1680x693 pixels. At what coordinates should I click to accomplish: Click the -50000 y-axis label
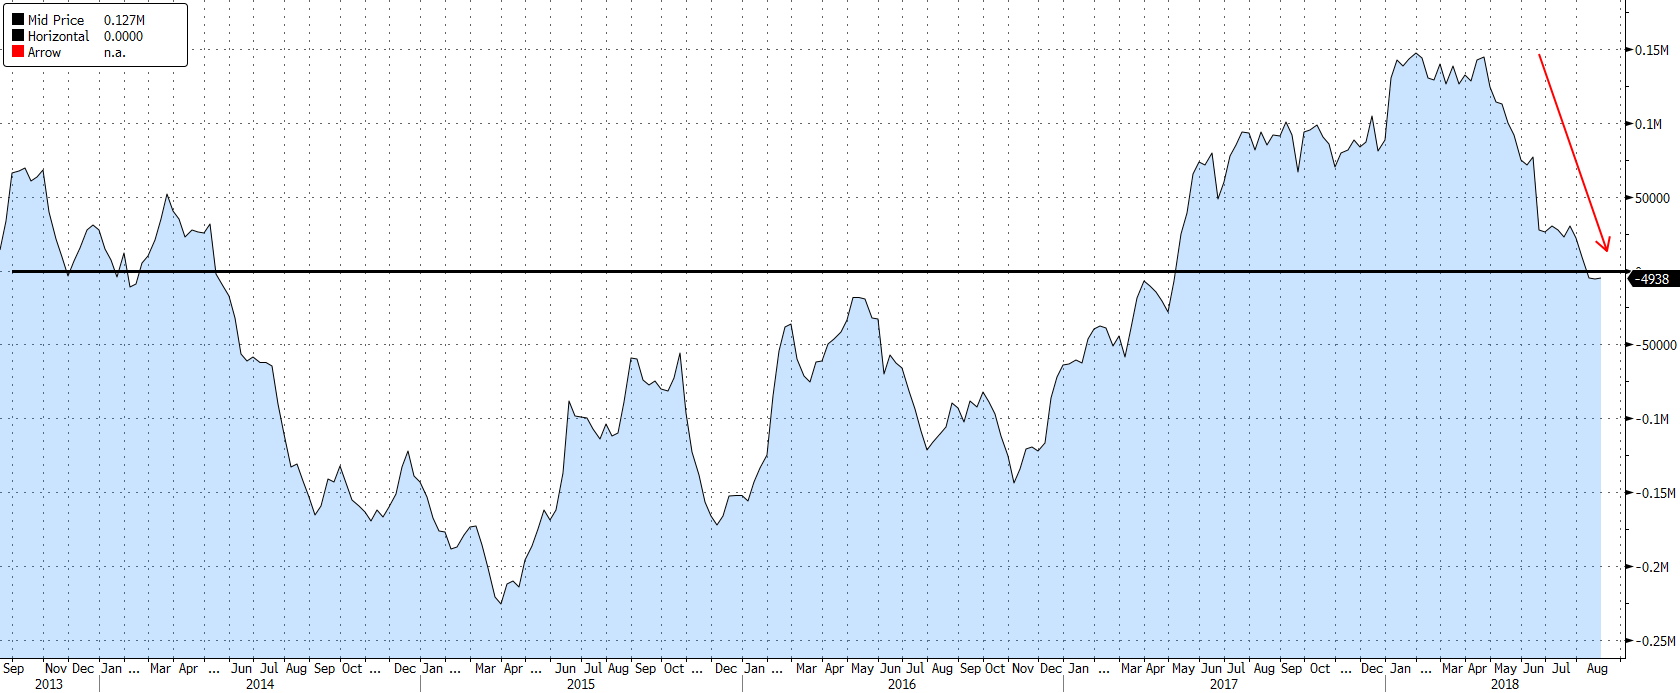pos(1655,345)
